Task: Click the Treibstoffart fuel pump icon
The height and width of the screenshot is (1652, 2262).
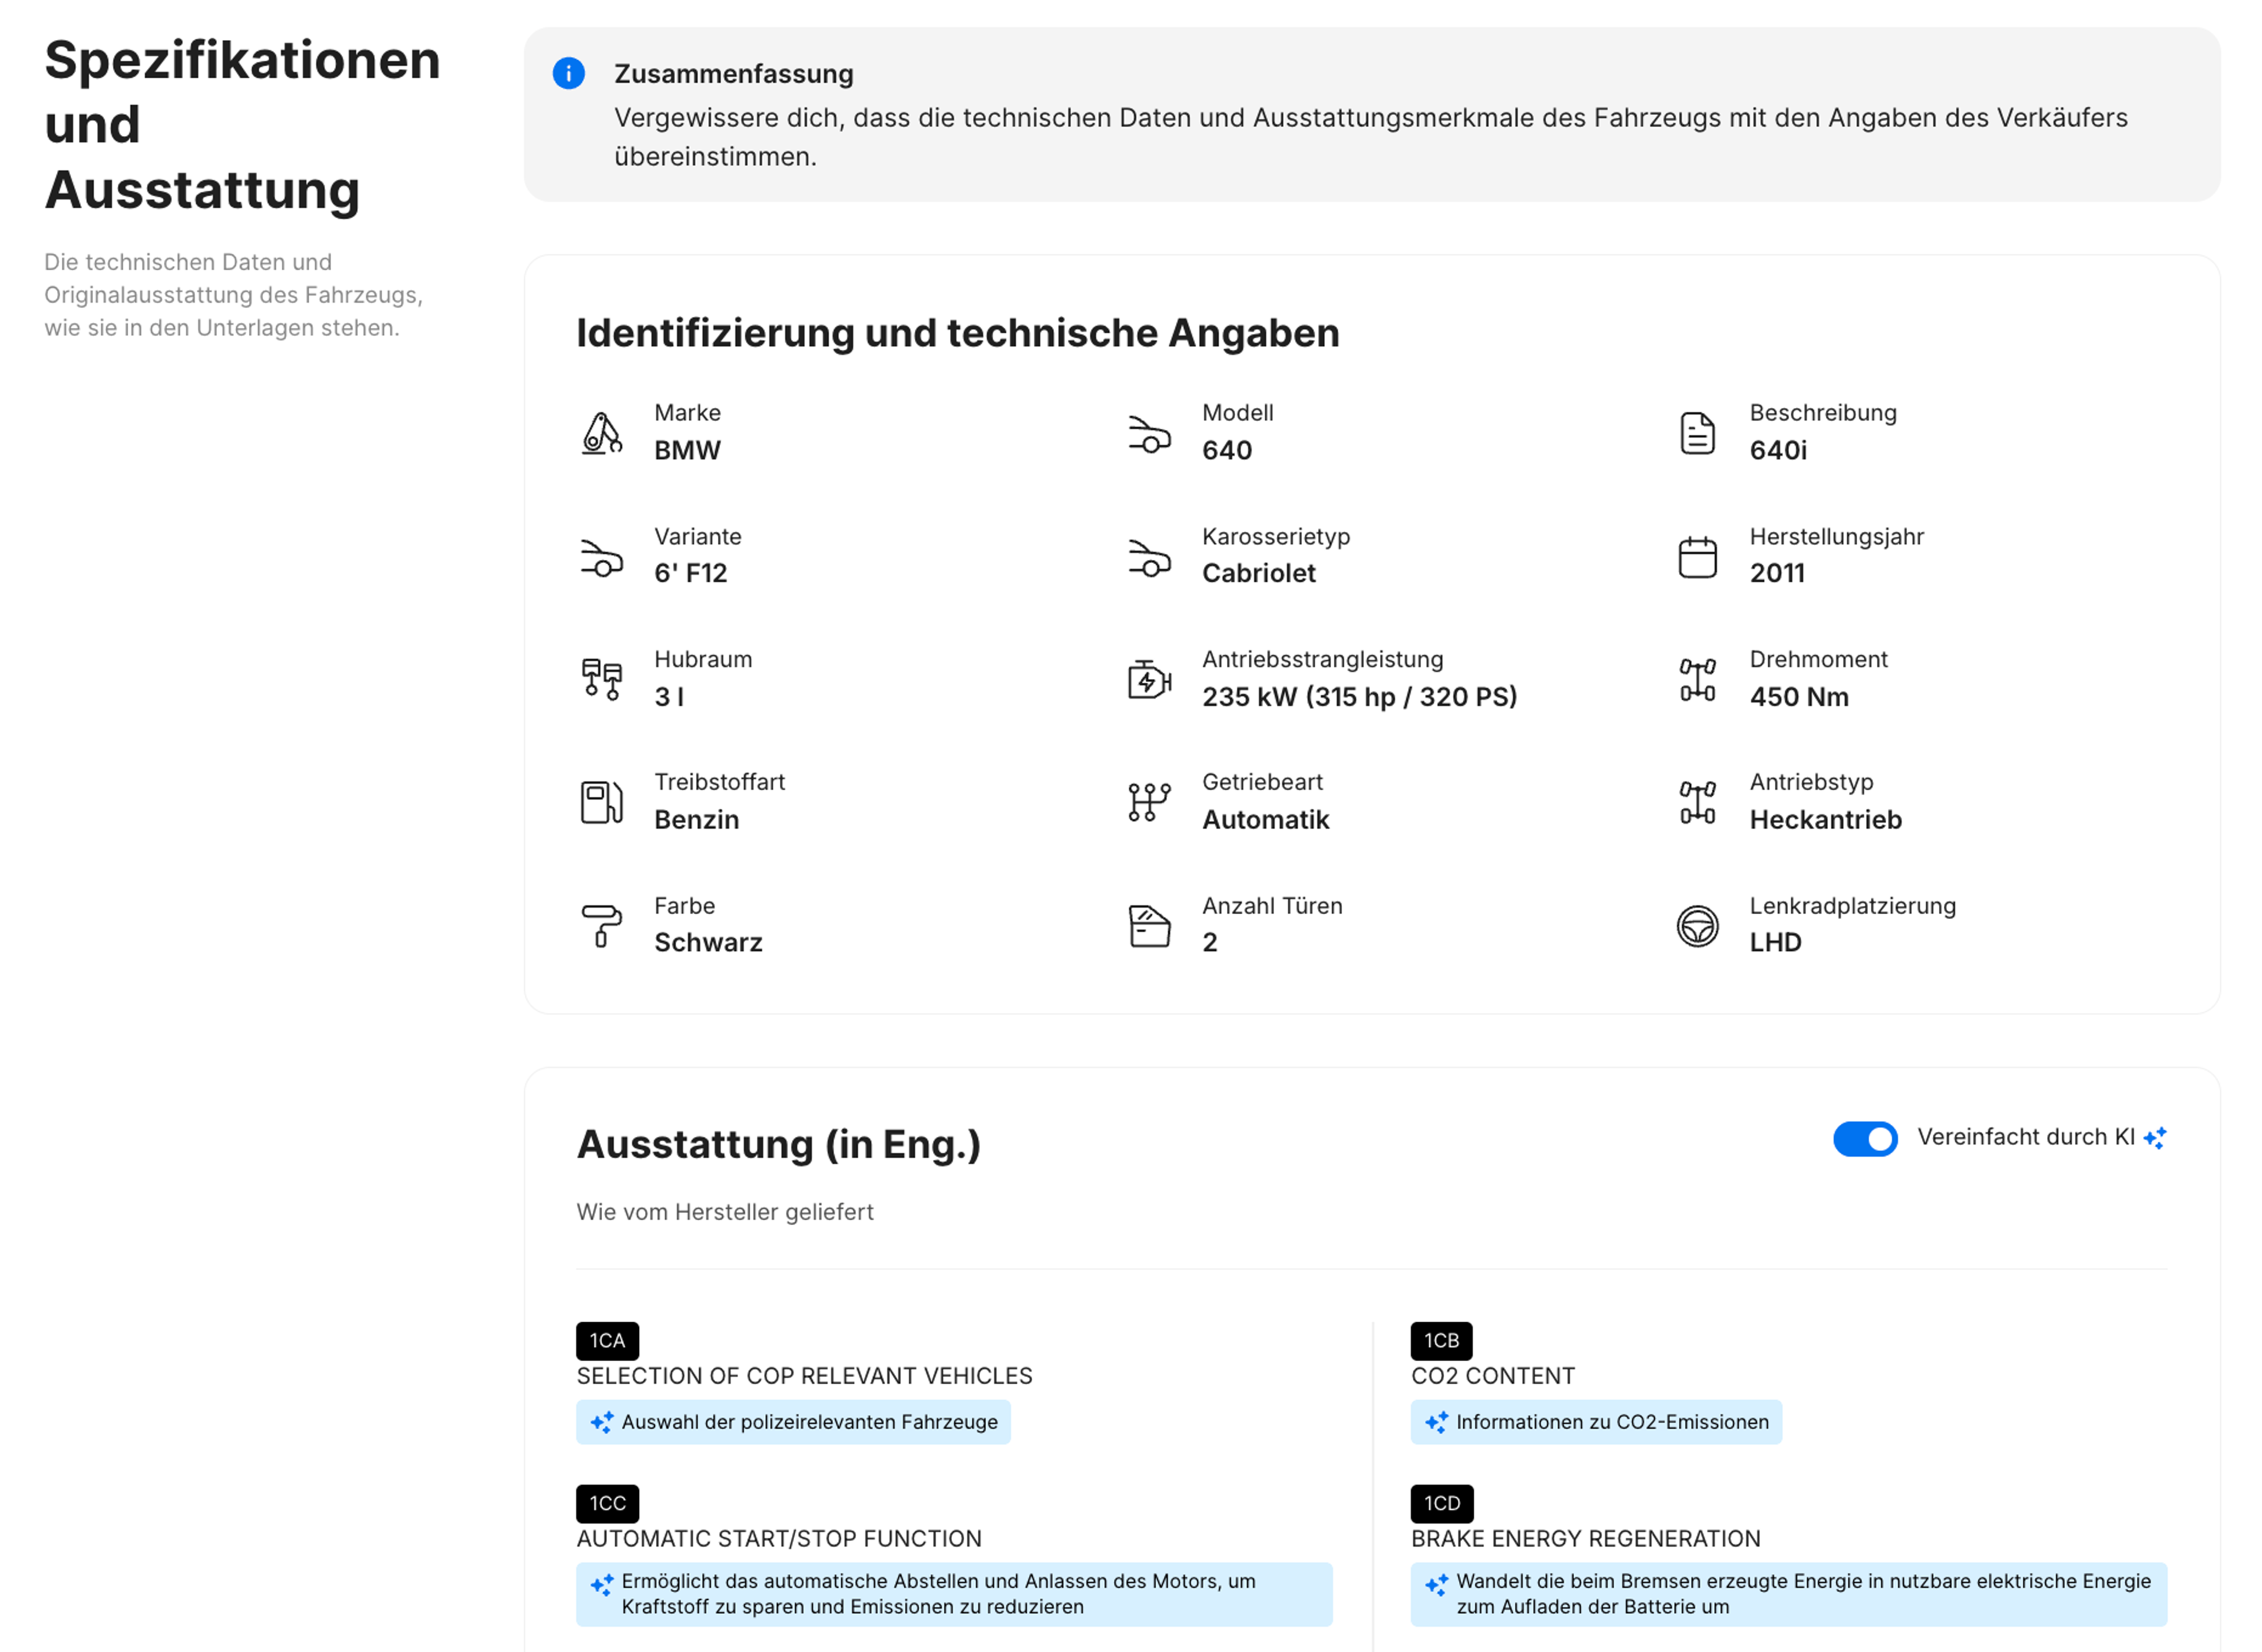Action: click(602, 802)
